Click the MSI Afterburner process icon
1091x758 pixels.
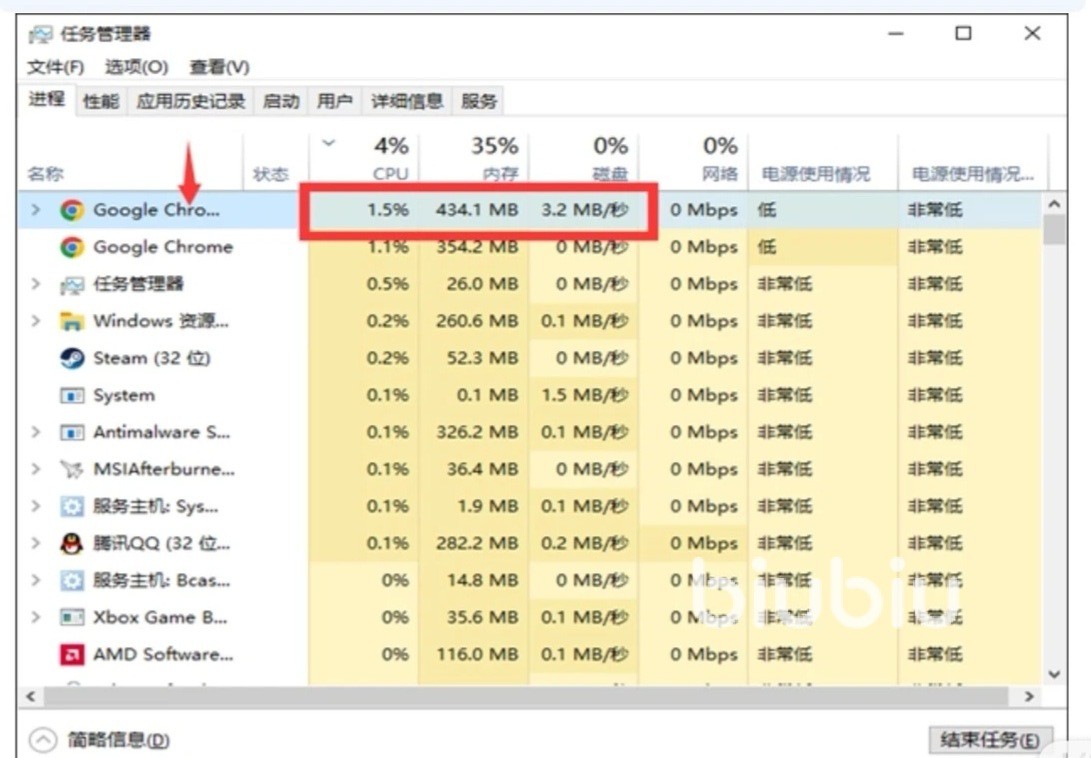coord(71,469)
